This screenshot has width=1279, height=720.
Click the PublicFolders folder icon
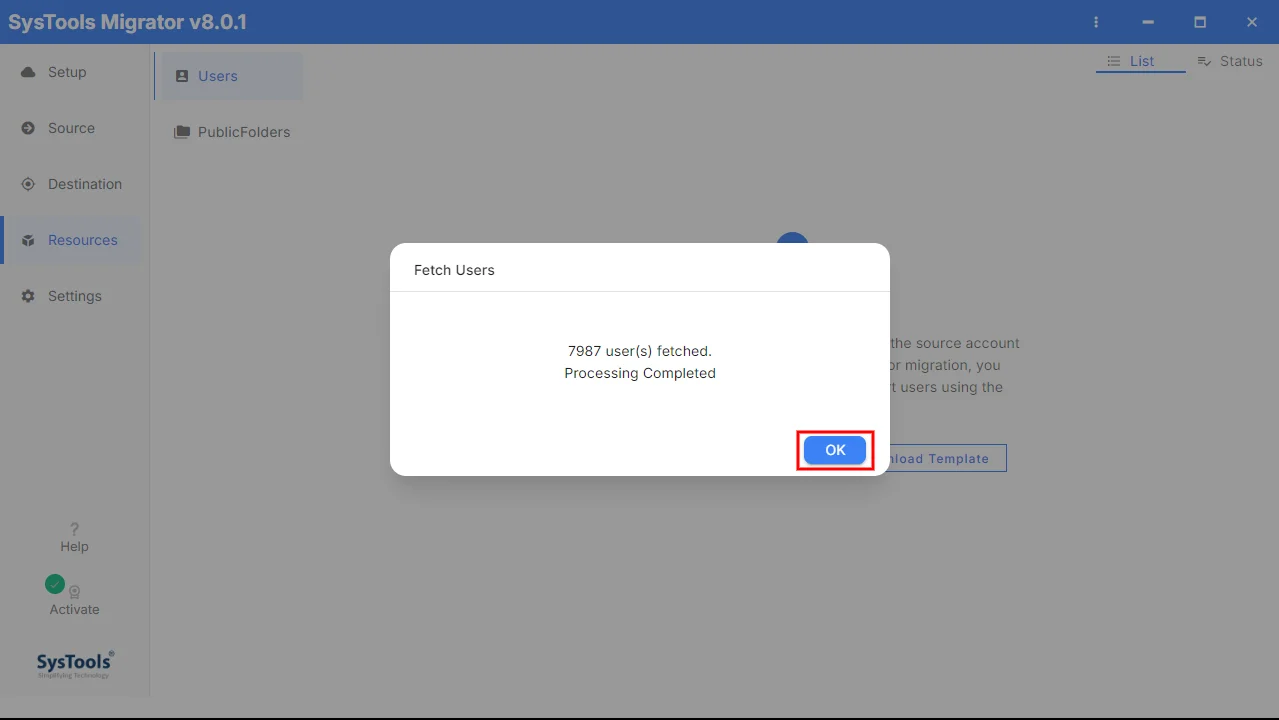(182, 132)
